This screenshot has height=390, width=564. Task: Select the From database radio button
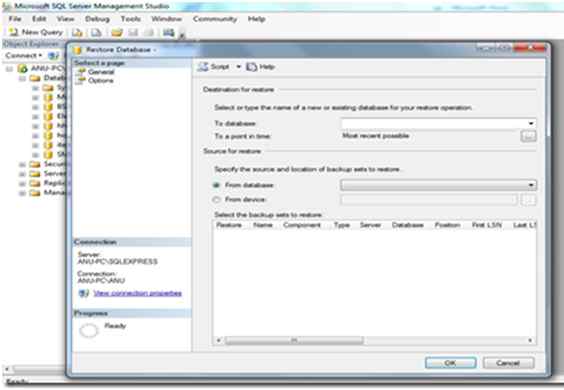pyautogui.click(x=216, y=185)
